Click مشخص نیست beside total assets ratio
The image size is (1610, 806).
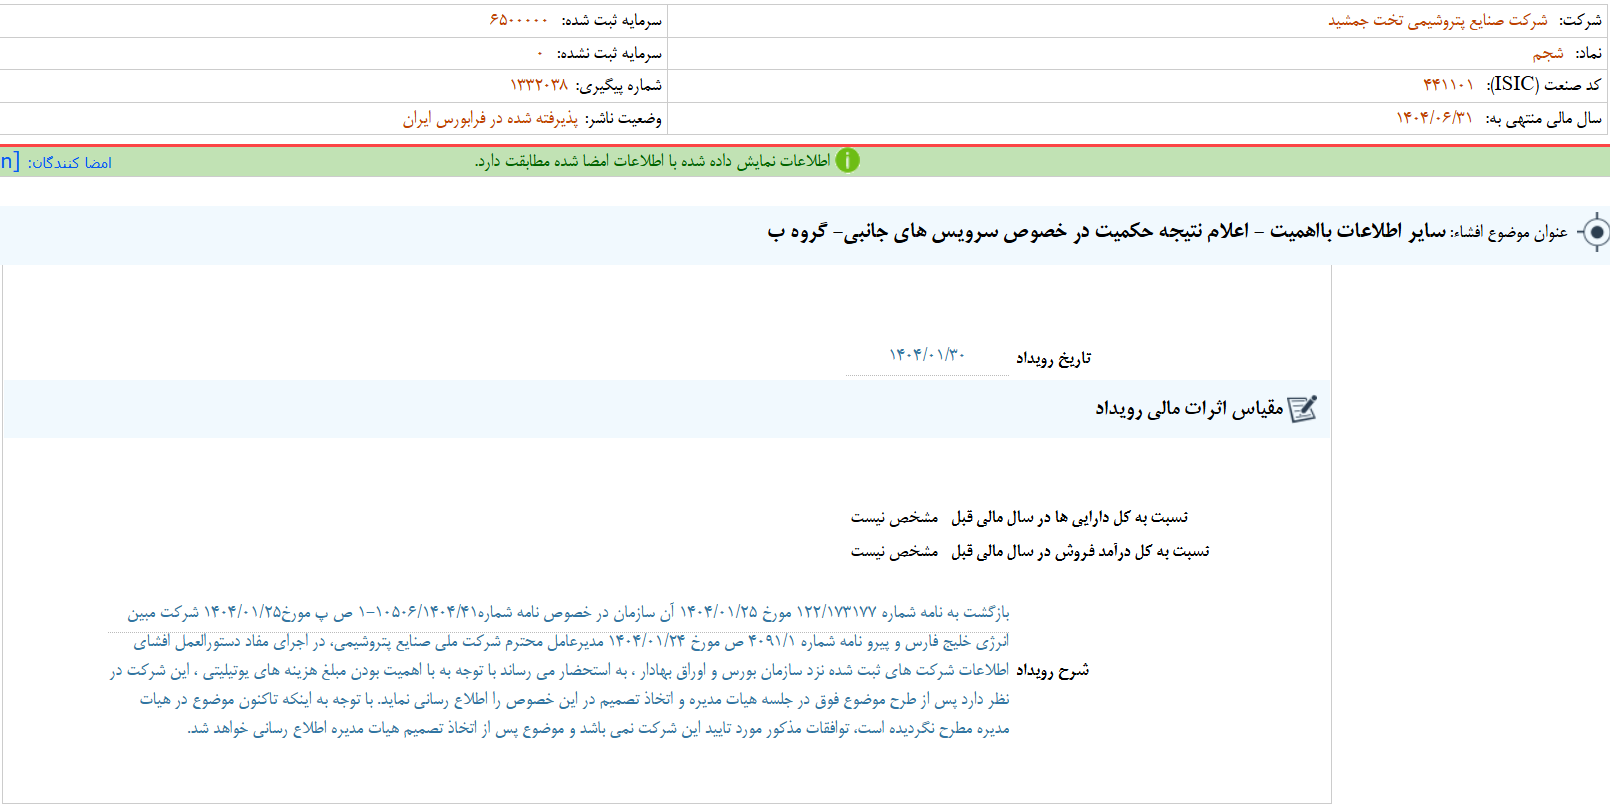(894, 517)
